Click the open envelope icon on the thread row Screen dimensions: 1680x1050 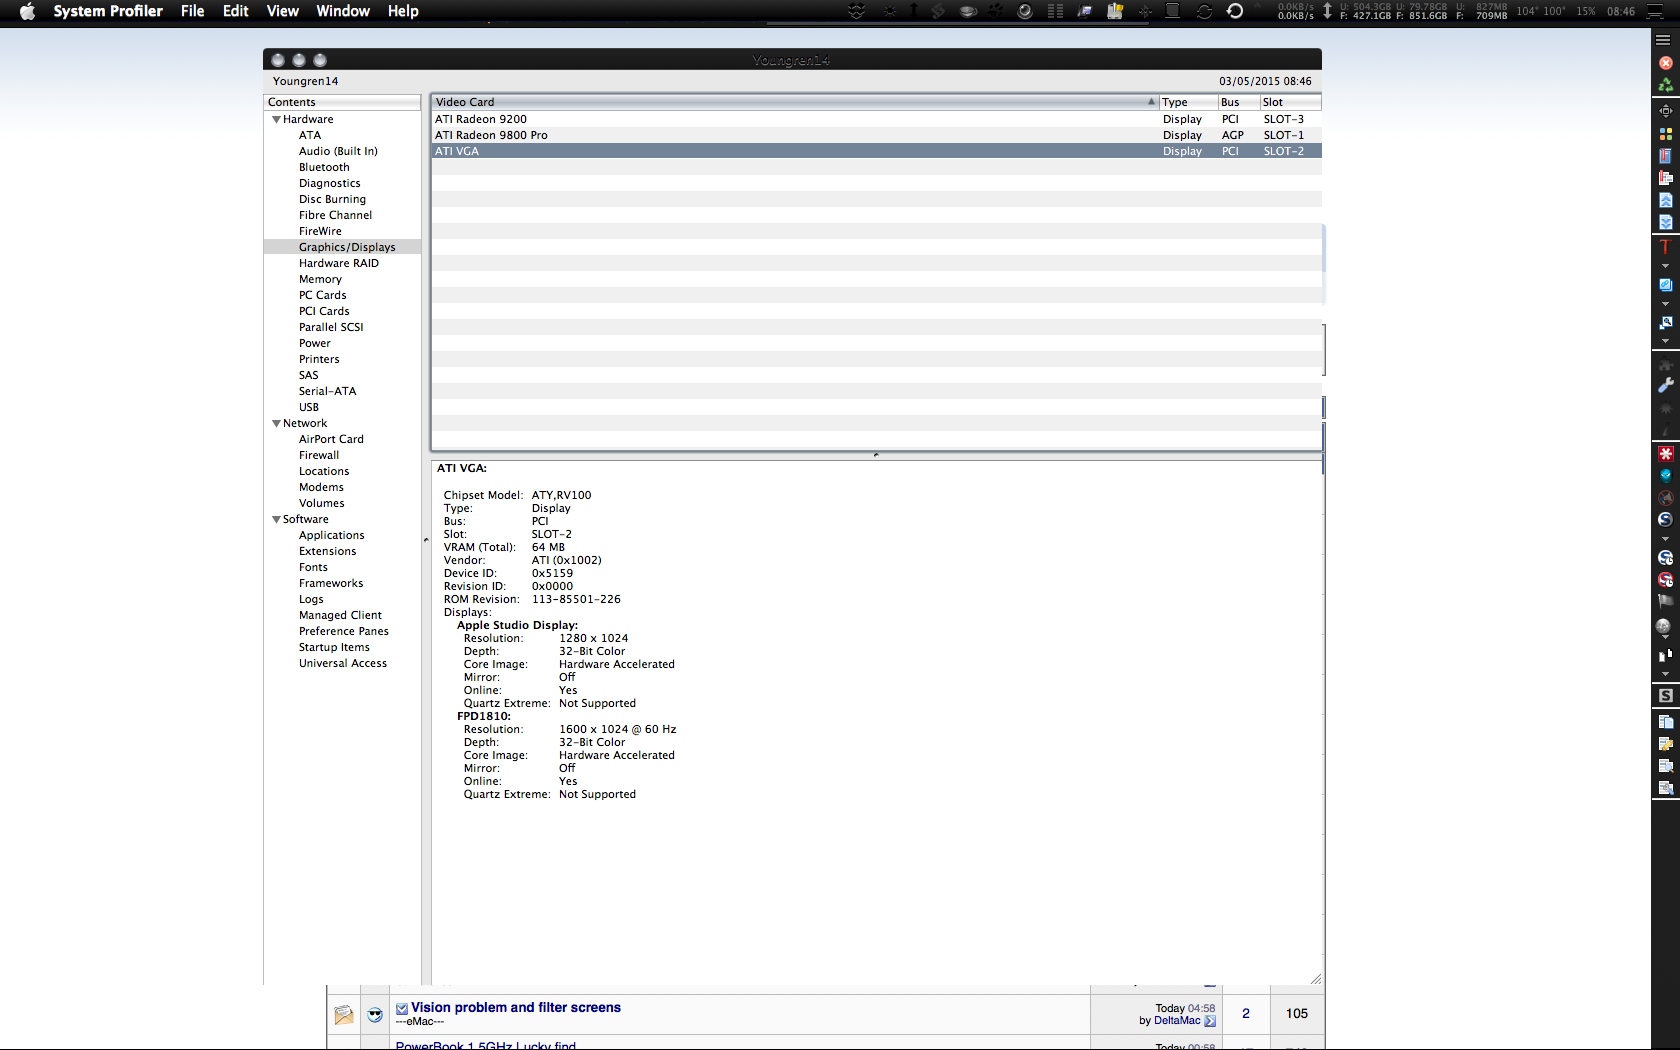click(343, 1014)
